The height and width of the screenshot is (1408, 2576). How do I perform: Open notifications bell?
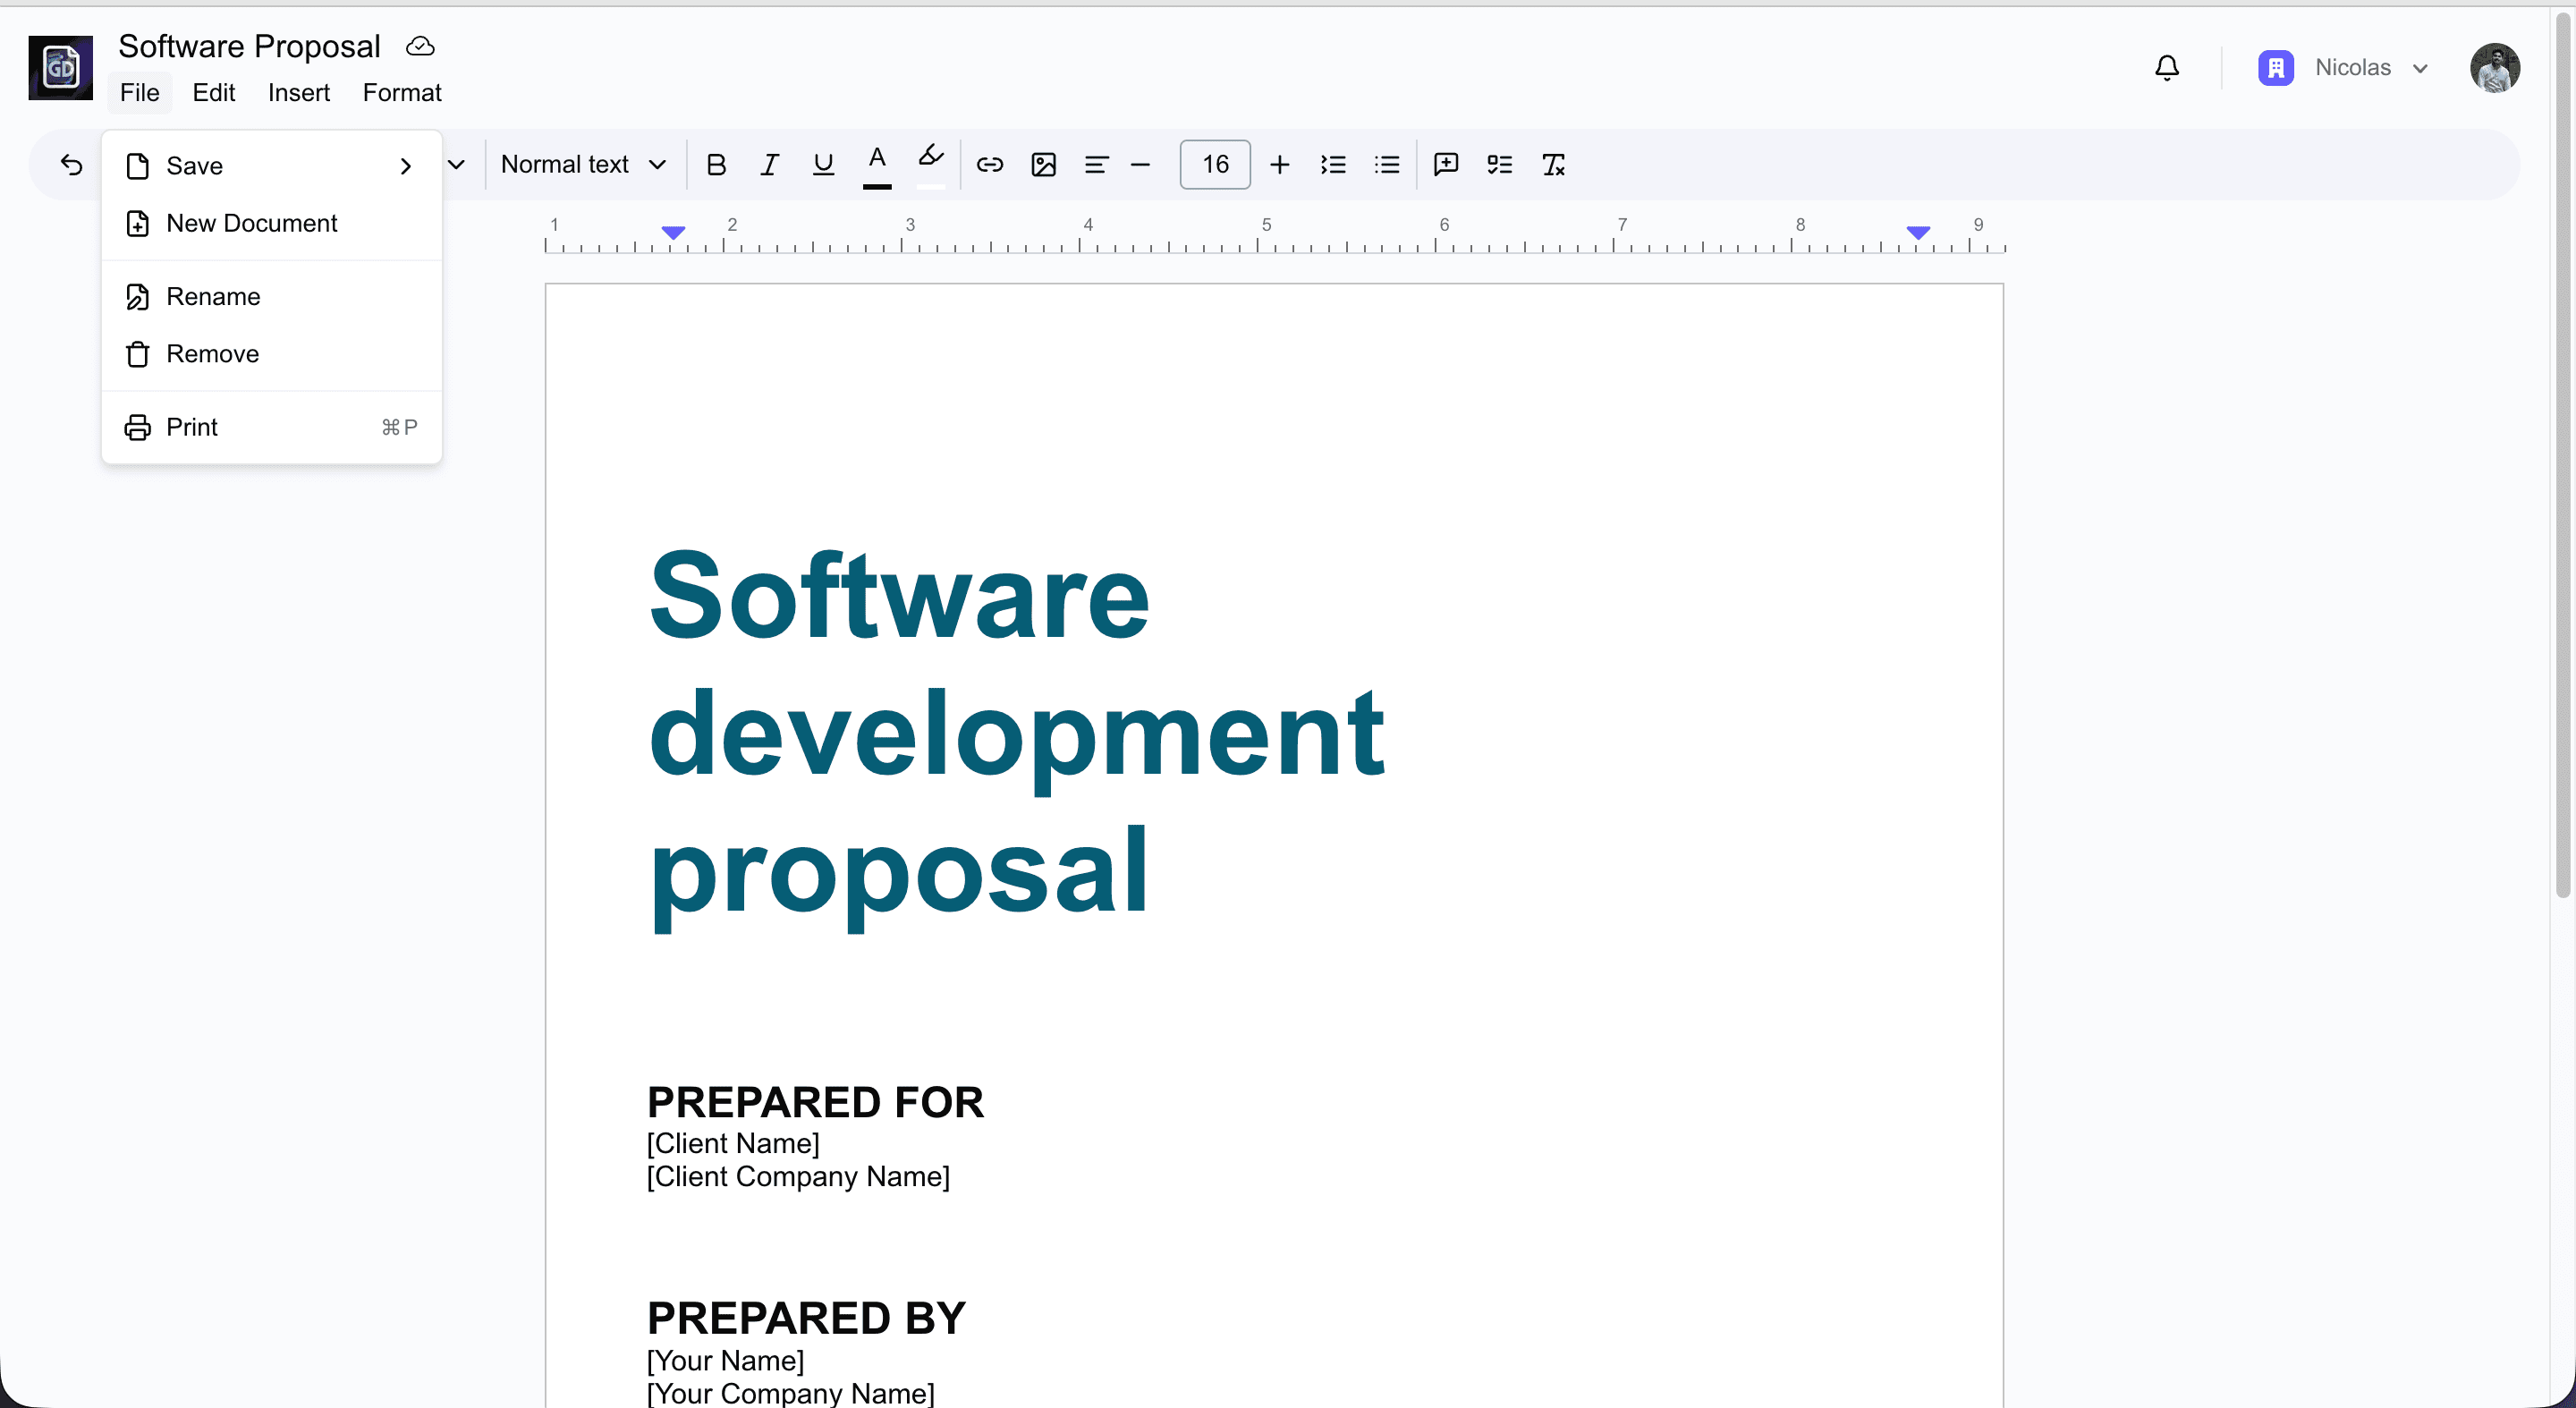[2166, 68]
